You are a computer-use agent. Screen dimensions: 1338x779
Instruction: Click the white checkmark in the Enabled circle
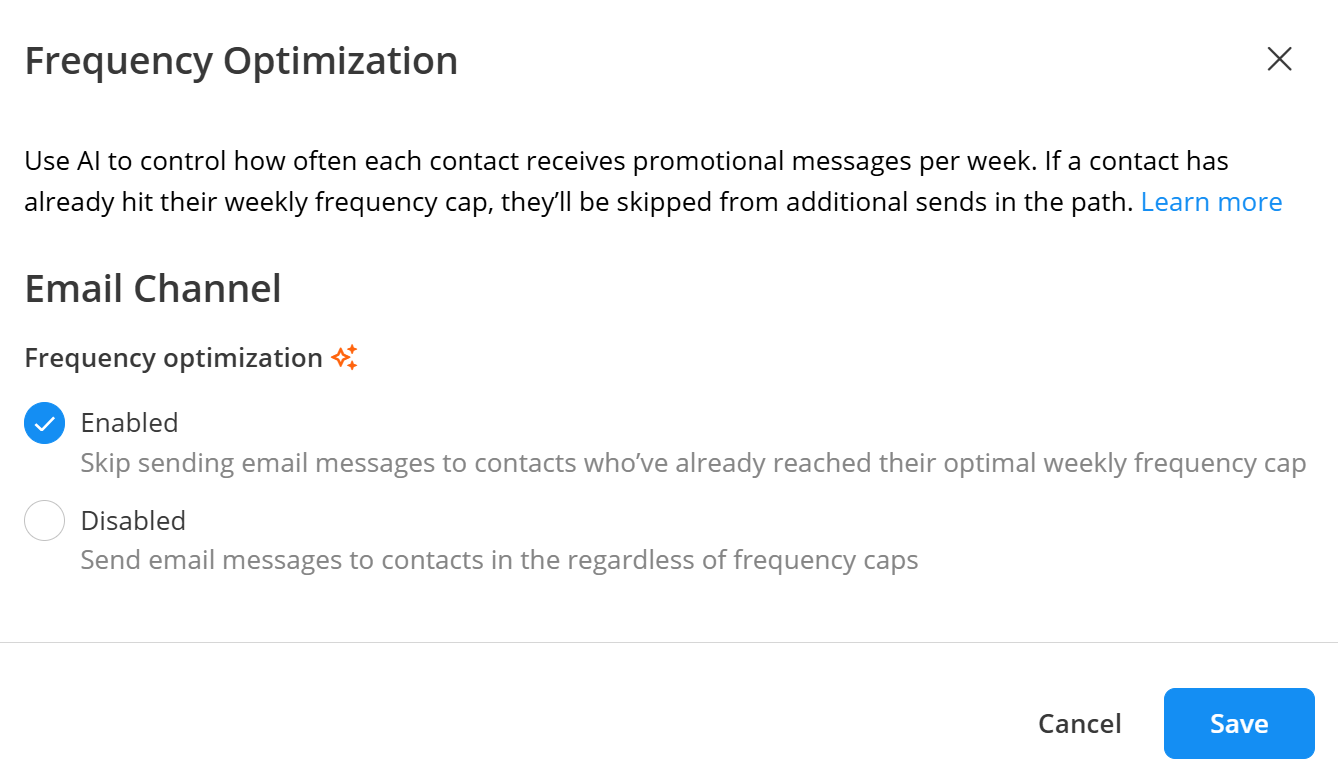point(45,424)
